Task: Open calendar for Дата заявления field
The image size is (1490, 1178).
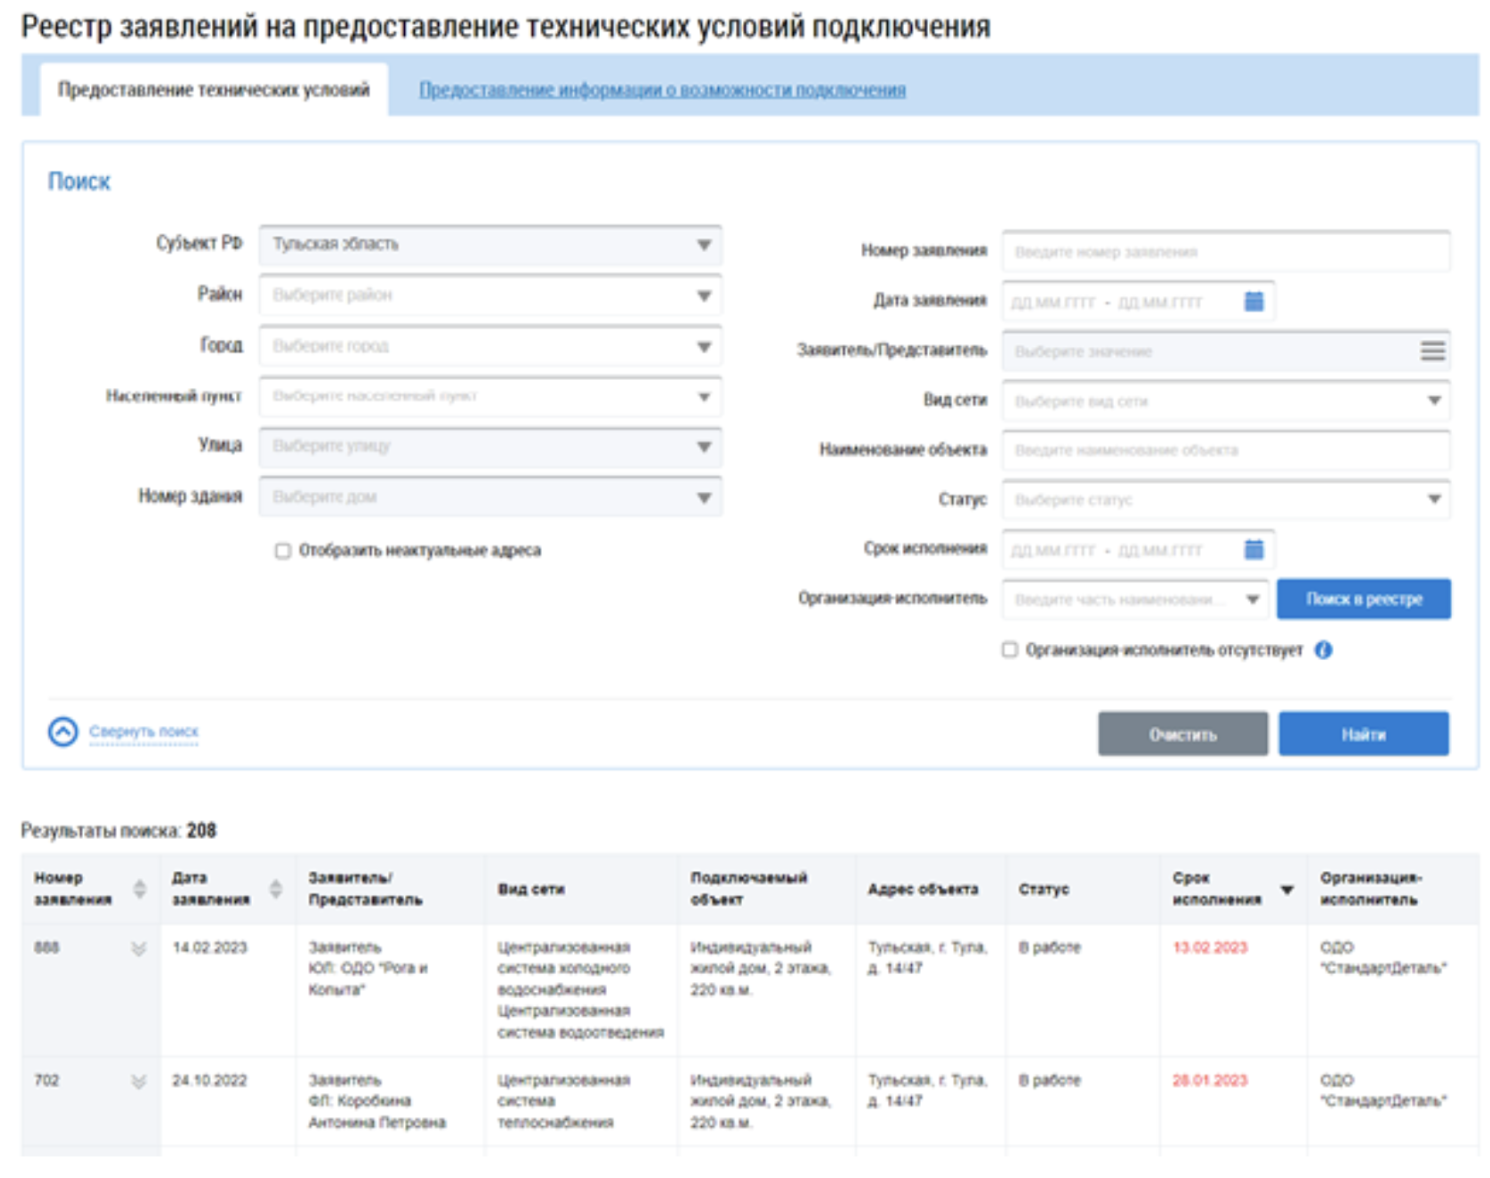Action: pos(1253,301)
